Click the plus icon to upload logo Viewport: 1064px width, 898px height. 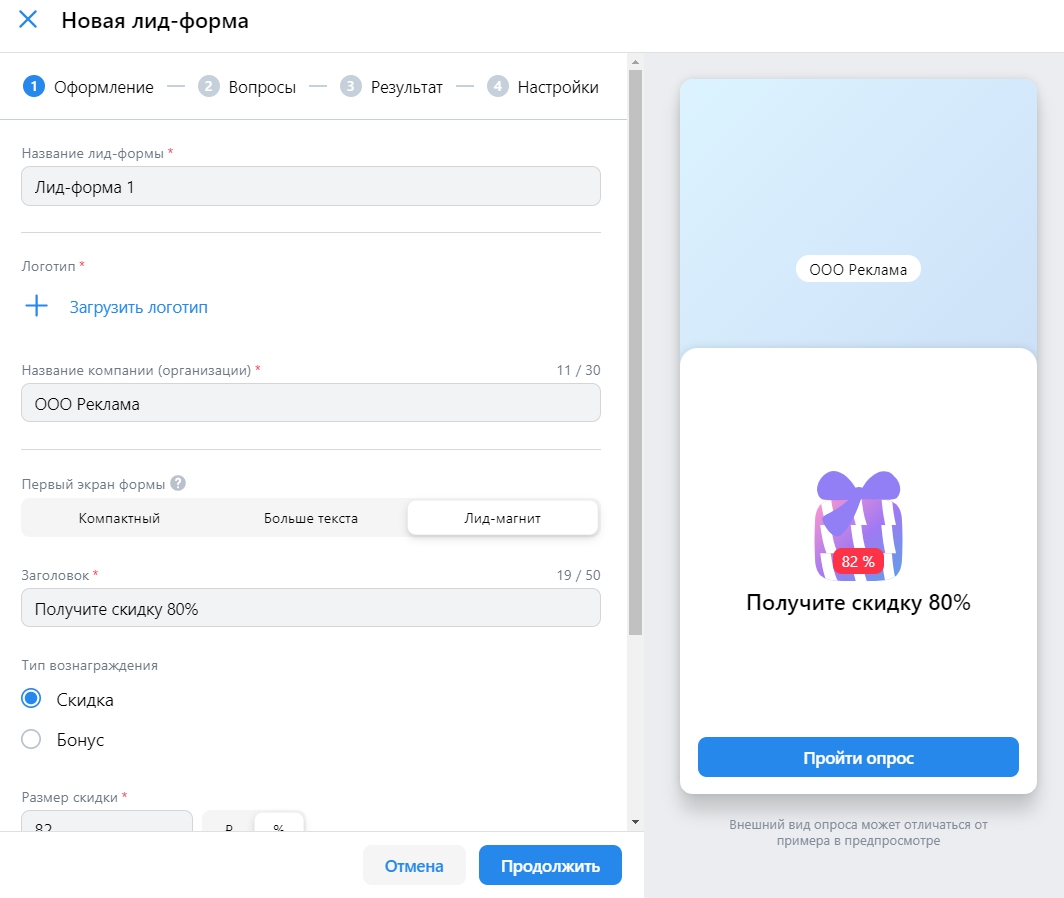click(x=36, y=307)
